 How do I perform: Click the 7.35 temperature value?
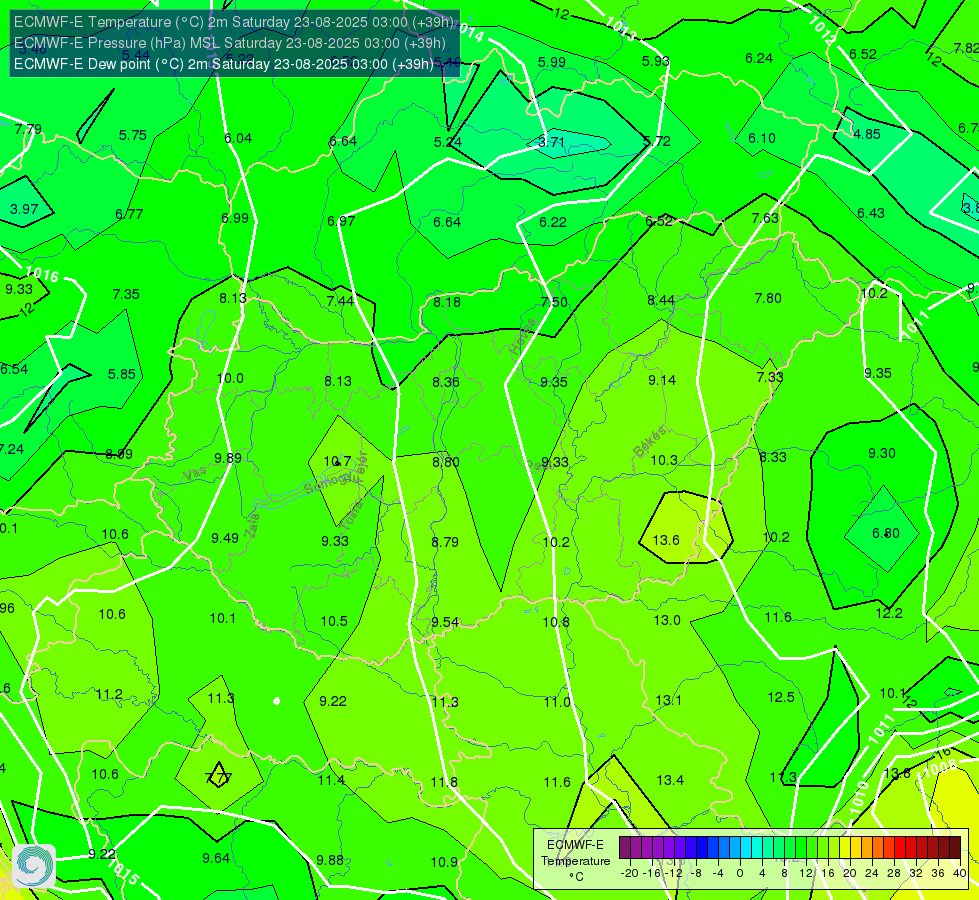click(125, 294)
